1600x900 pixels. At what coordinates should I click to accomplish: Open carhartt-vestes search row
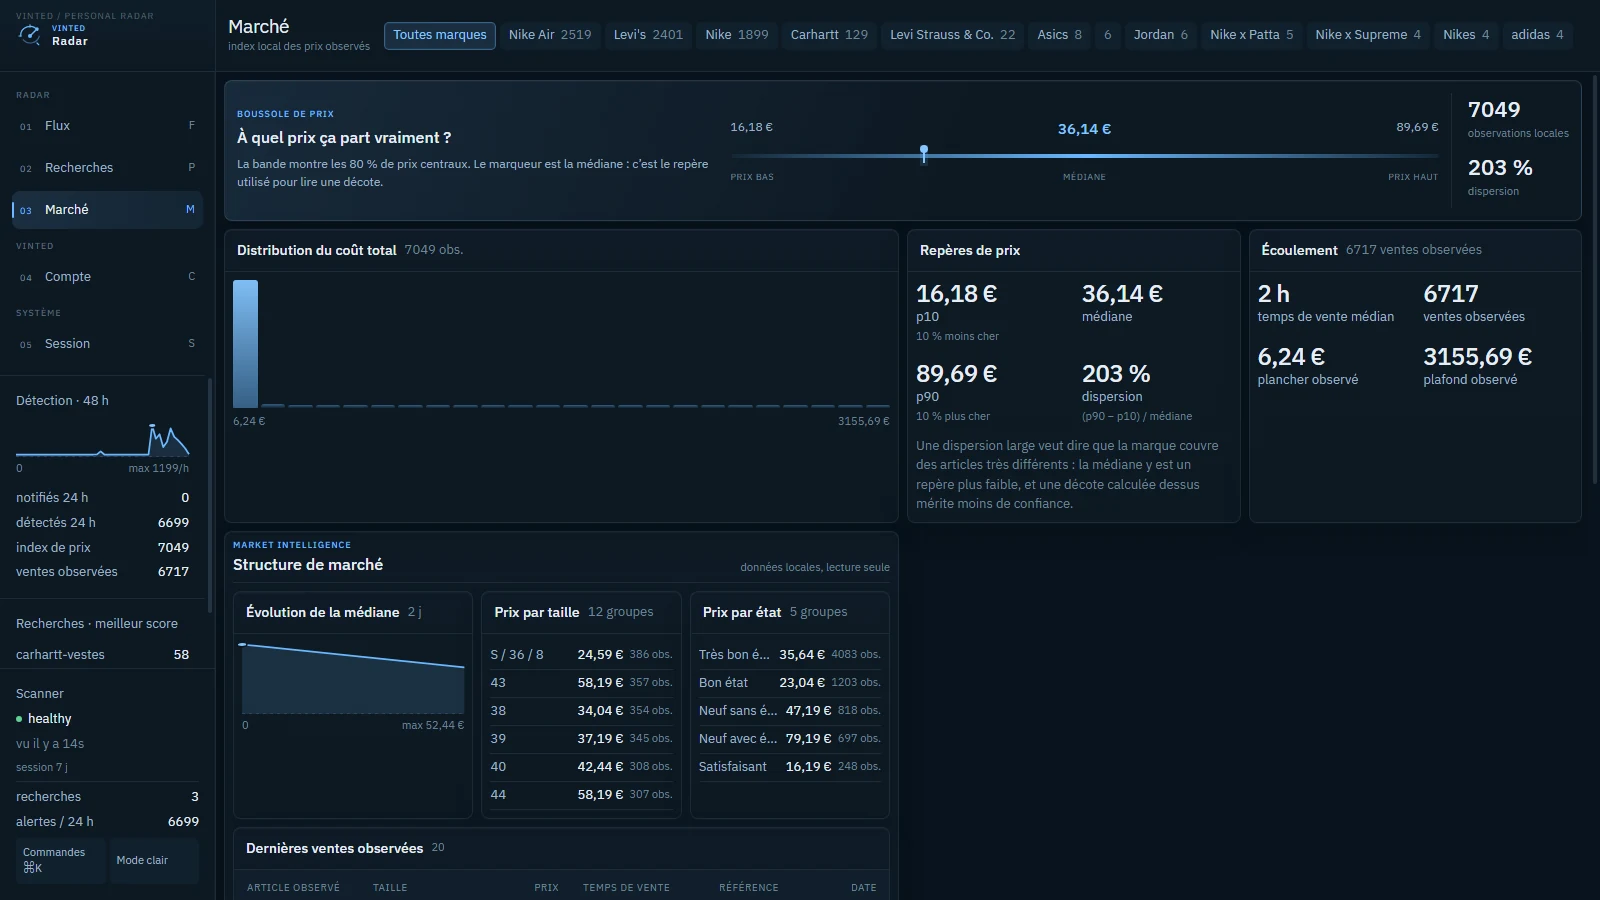pos(102,655)
